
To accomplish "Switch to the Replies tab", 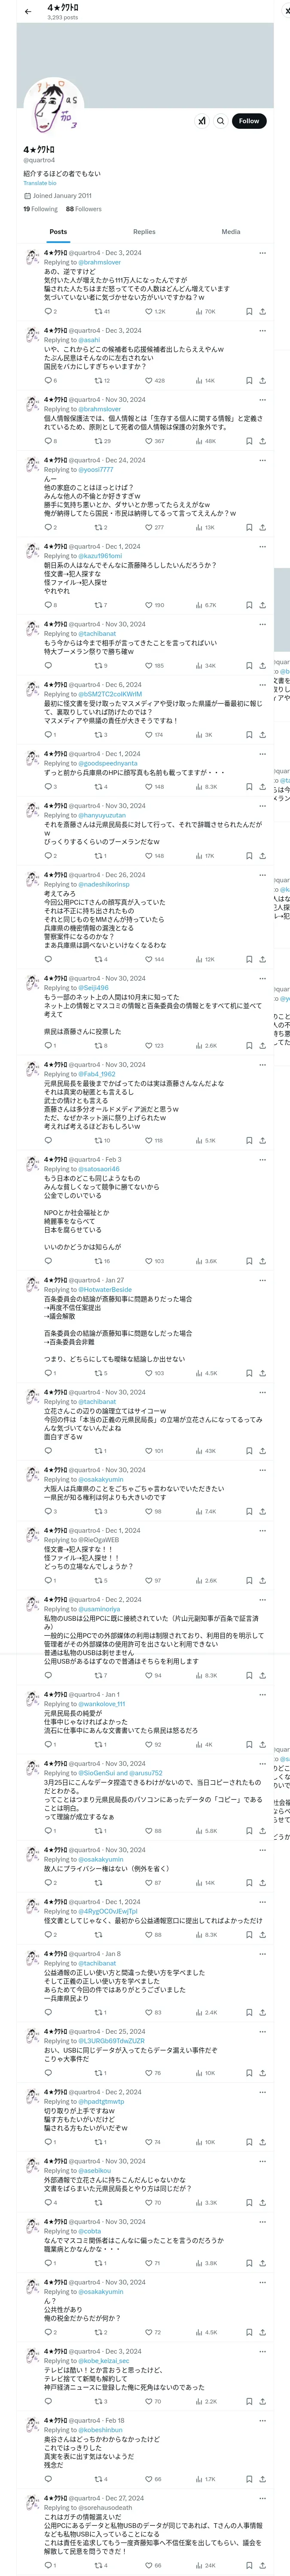I will point(144,232).
